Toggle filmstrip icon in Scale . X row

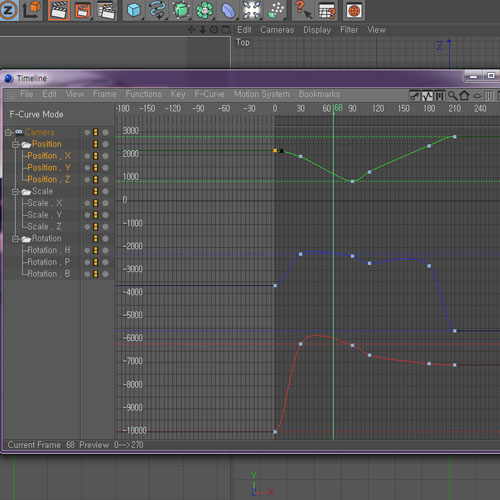point(96,203)
